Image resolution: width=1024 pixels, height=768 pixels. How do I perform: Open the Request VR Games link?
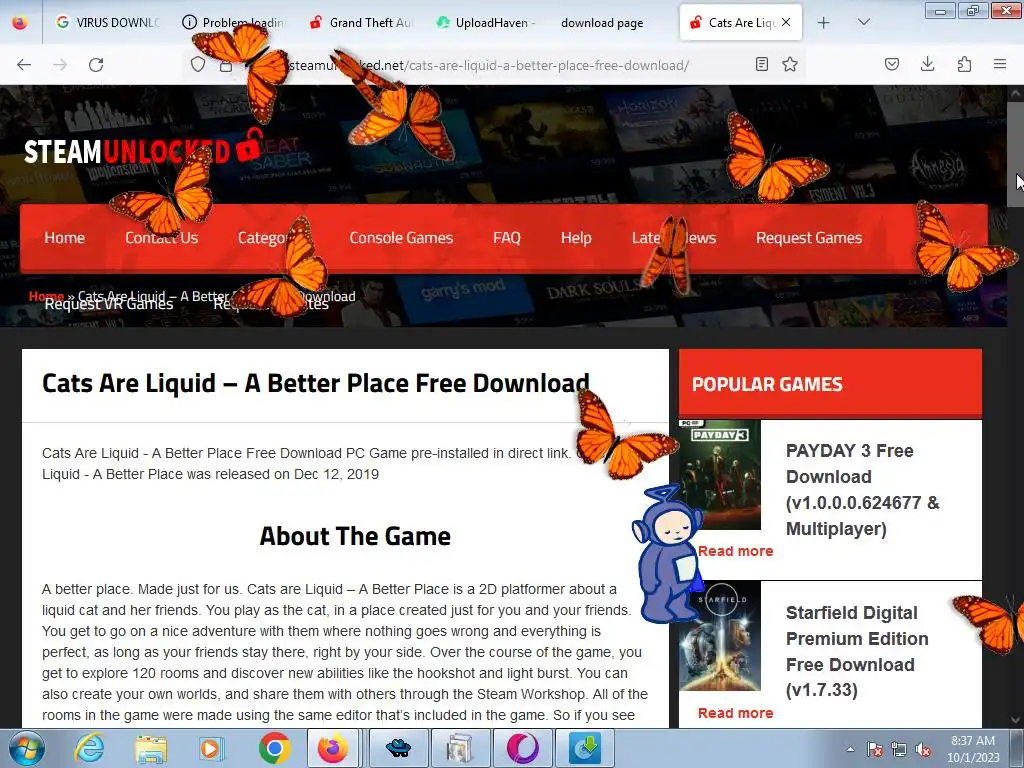(x=109, y=304)
